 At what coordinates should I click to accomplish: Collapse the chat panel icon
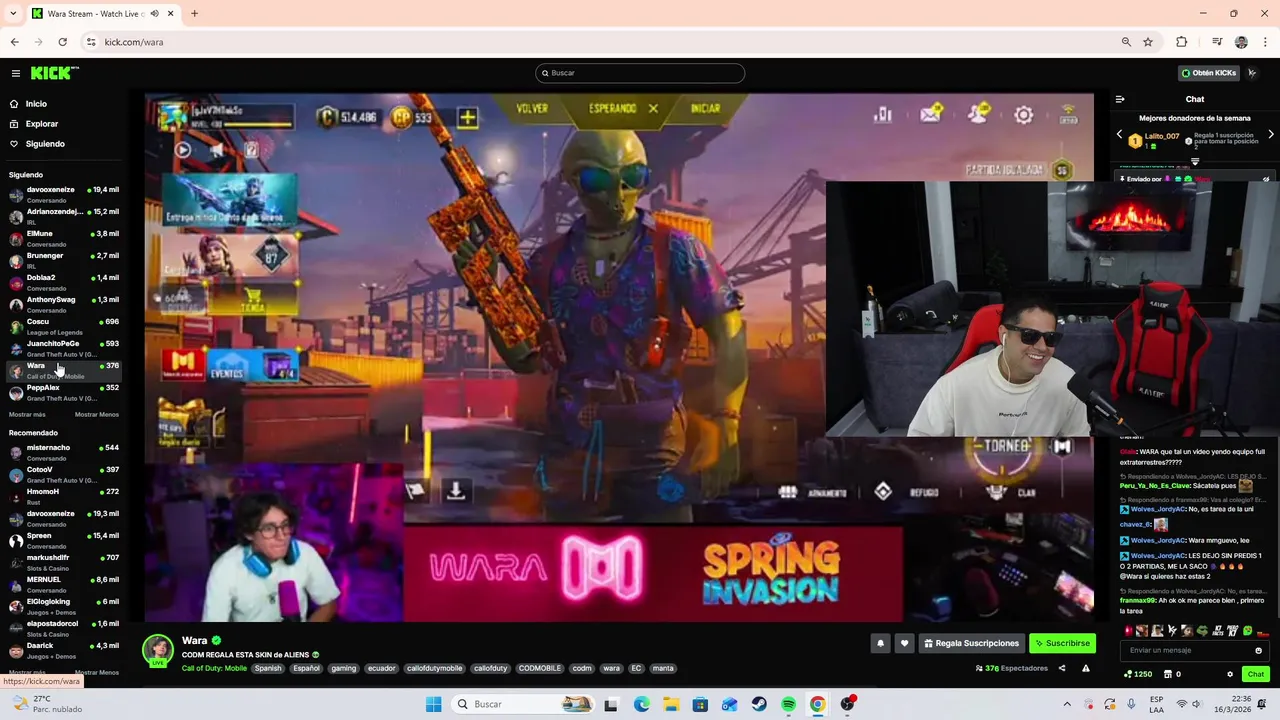pyautogui.click(x=1120, y=99)
